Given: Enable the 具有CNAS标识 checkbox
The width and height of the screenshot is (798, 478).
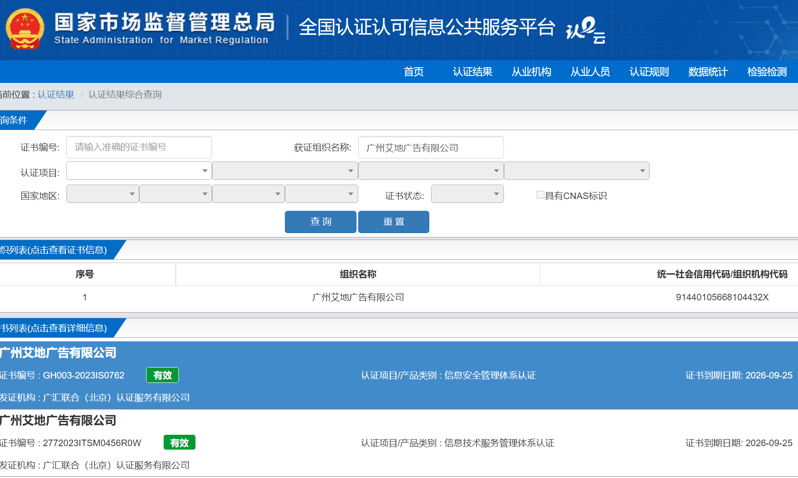Looking at the screenshot, I should [540, 195].
